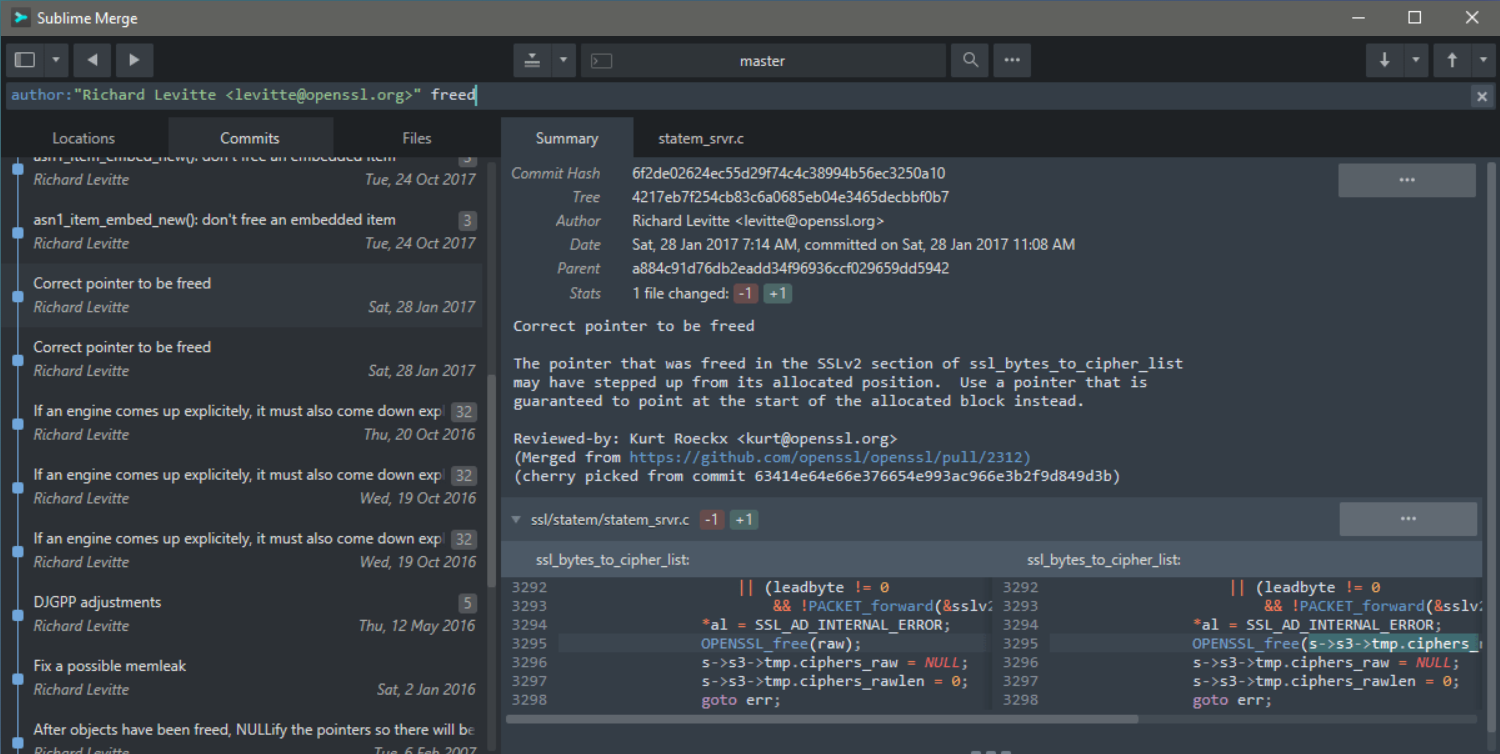Open the statem_srvr.c tab

701,139
